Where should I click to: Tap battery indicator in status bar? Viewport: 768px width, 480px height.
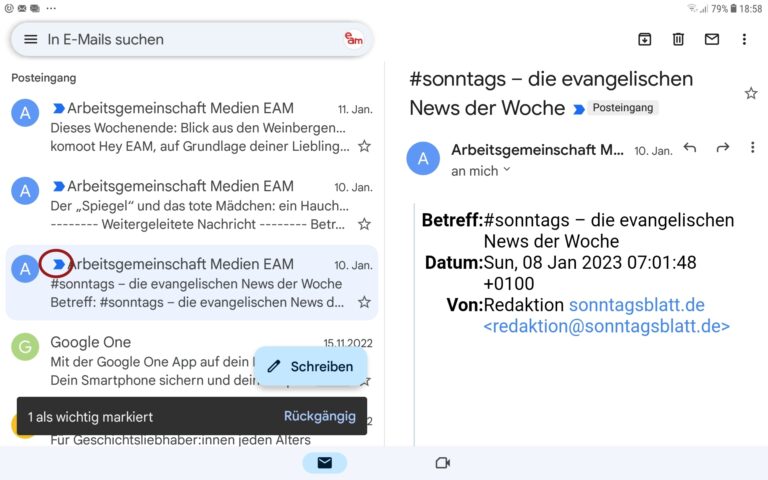click(x=733, y=8)
